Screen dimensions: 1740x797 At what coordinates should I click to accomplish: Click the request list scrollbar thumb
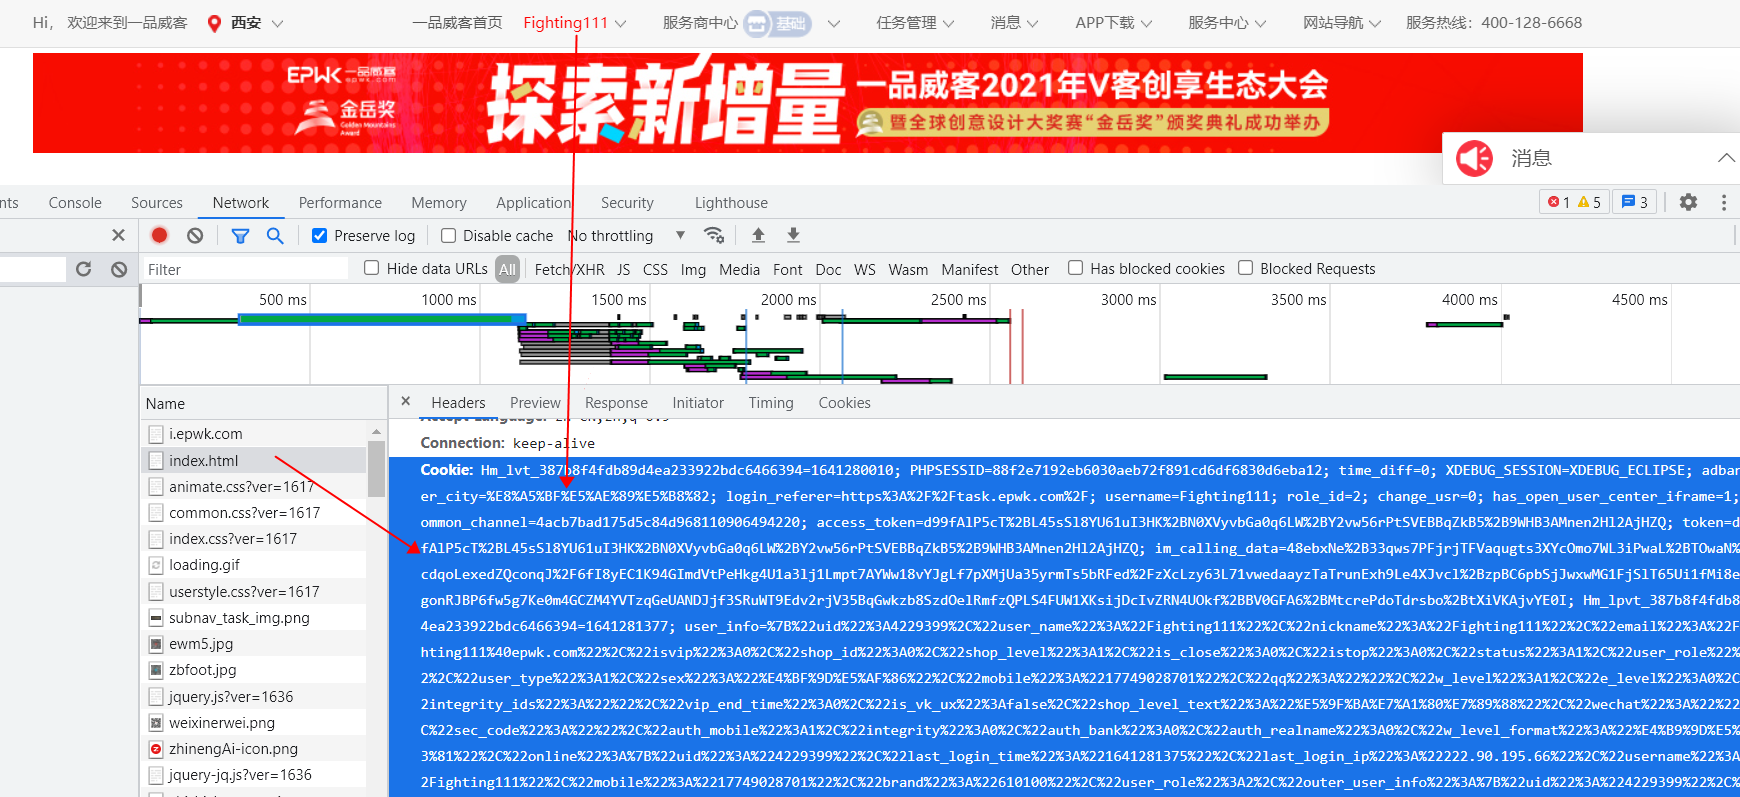click(376, 468)
